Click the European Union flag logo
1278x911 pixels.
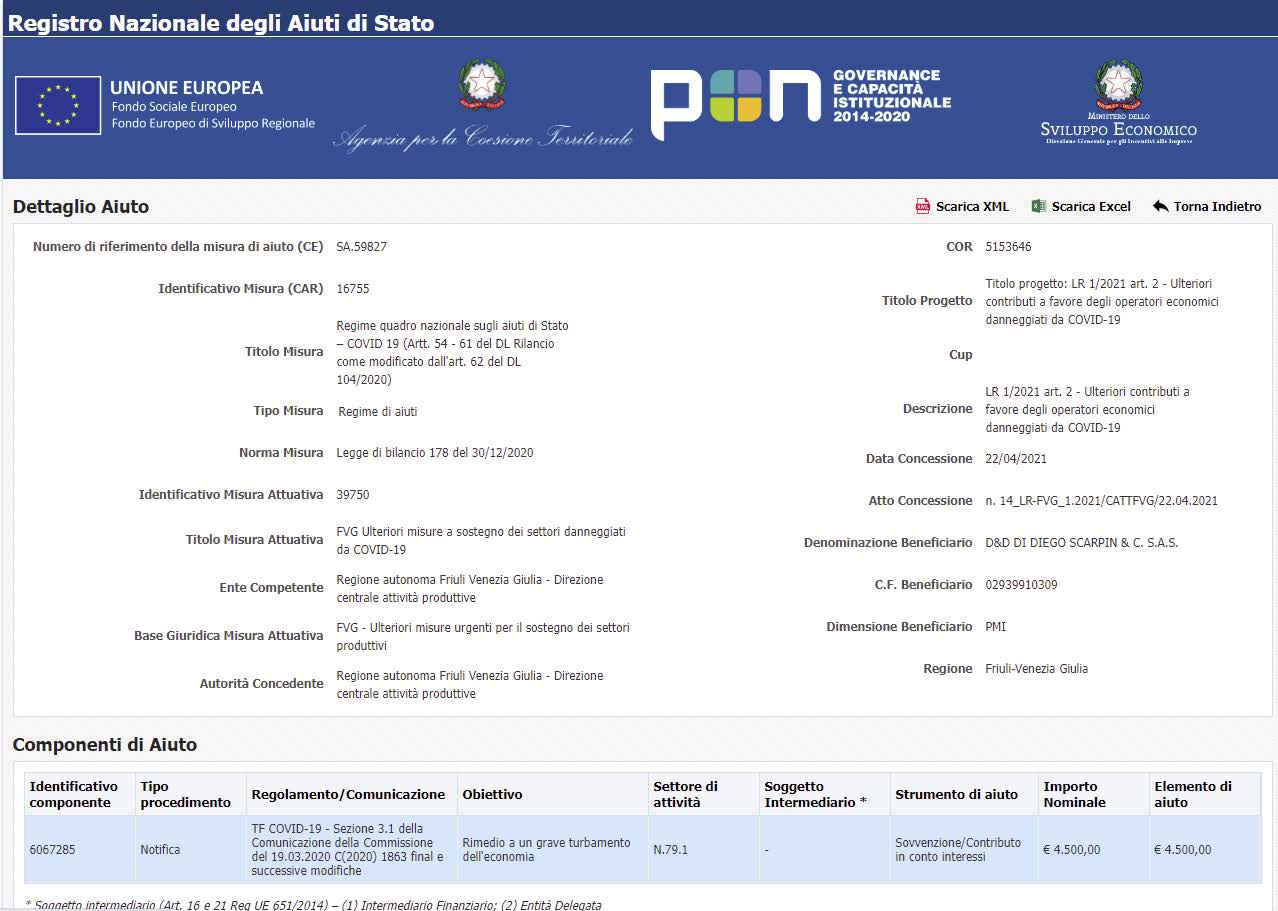58,105
